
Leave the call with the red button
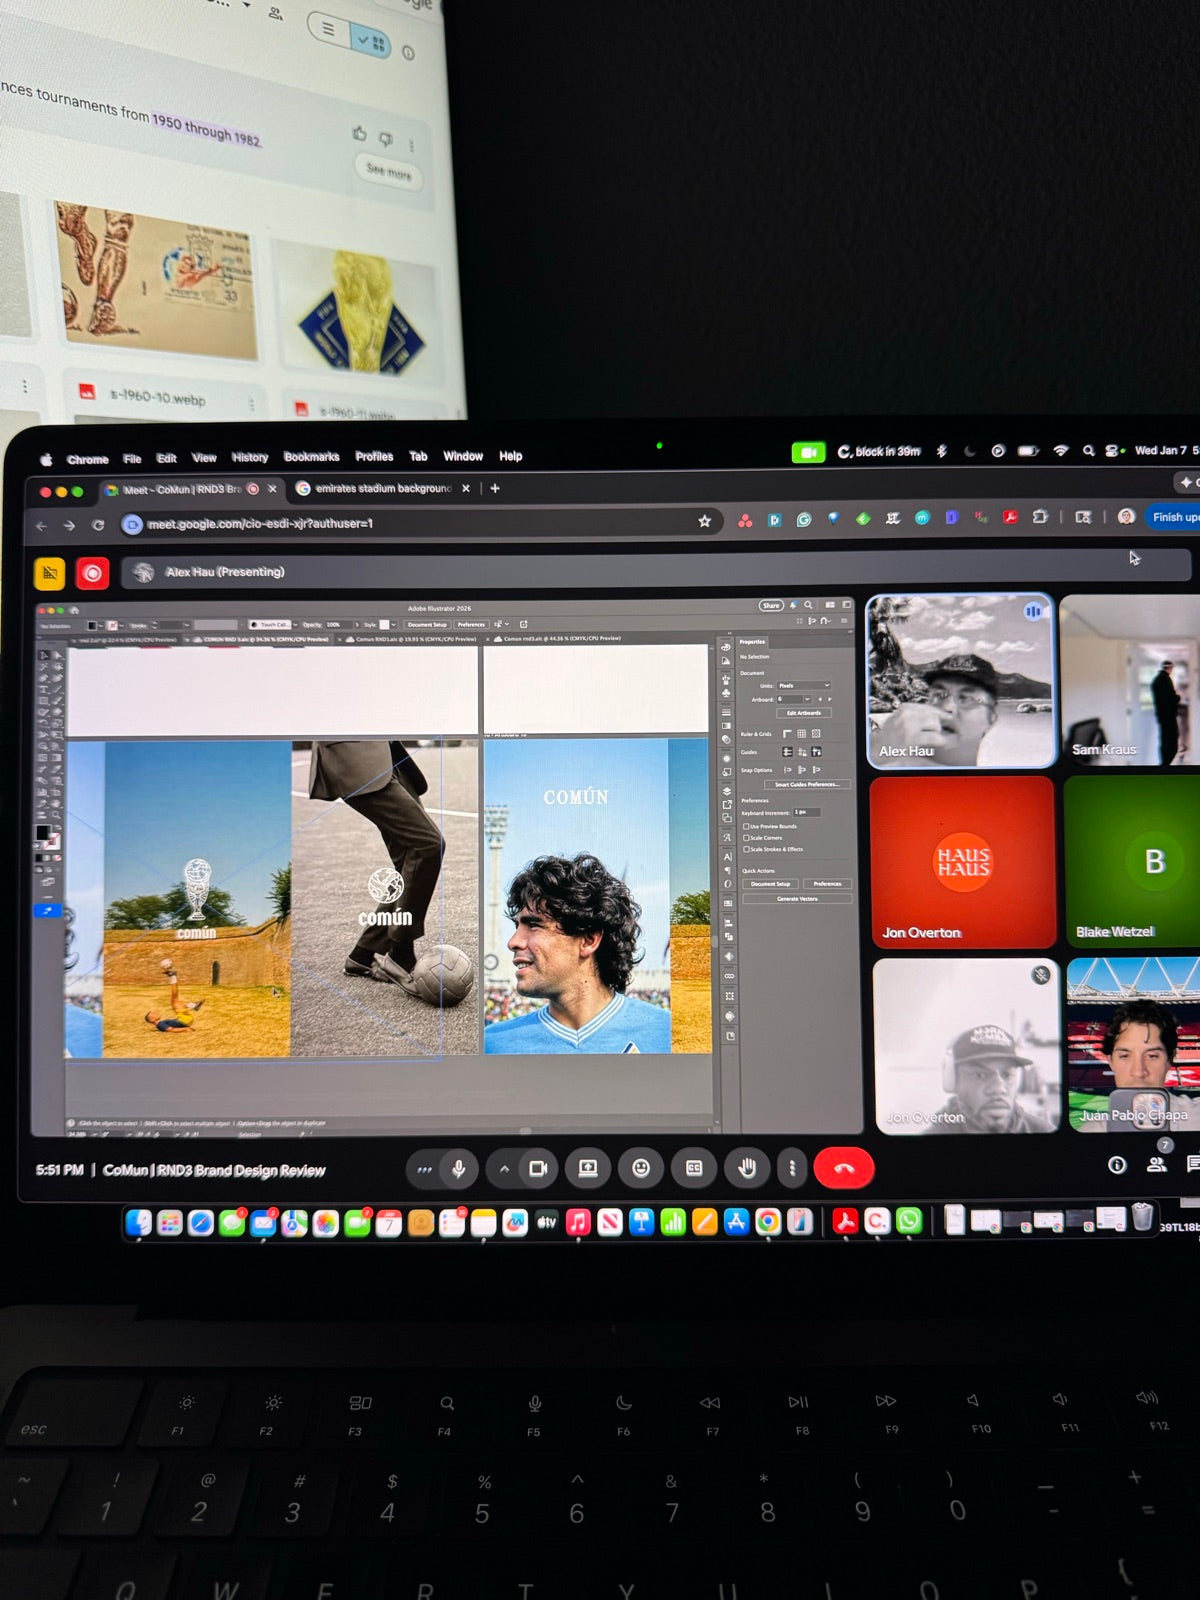pyautogui.click(x=844, y=1168)
